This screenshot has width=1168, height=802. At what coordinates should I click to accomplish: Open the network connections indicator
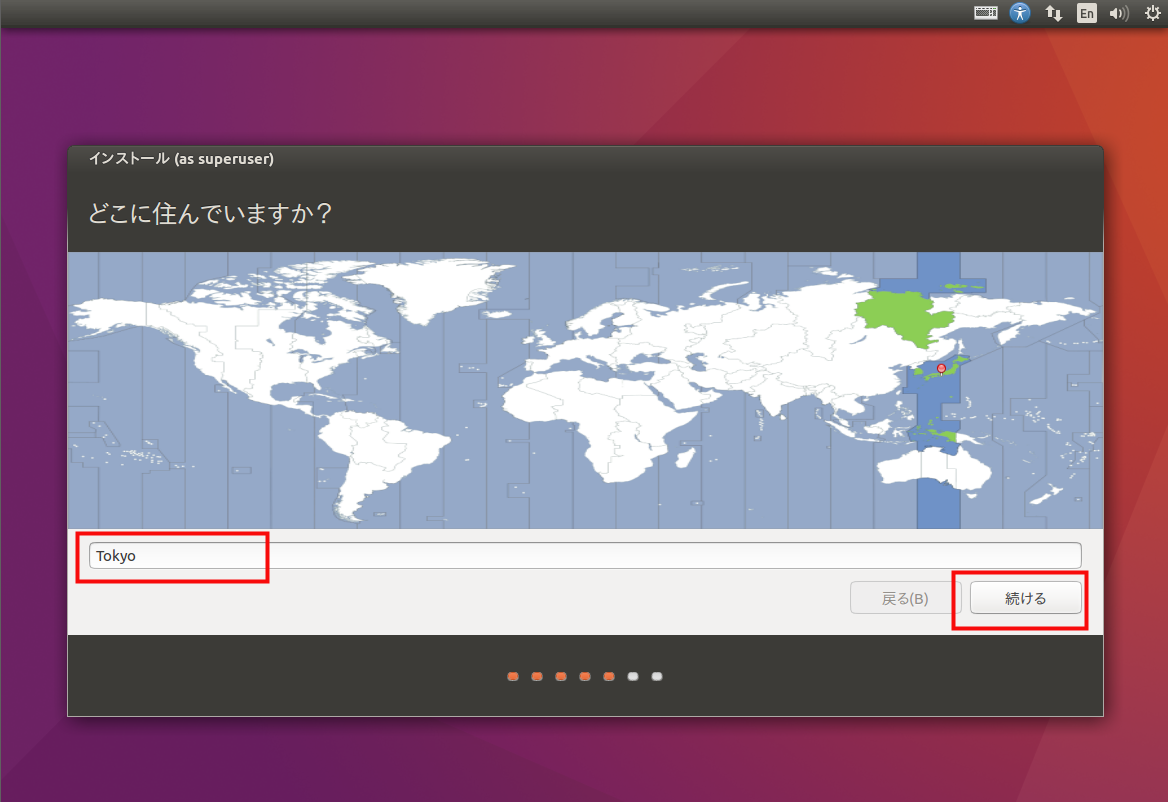pos(1053,13)
